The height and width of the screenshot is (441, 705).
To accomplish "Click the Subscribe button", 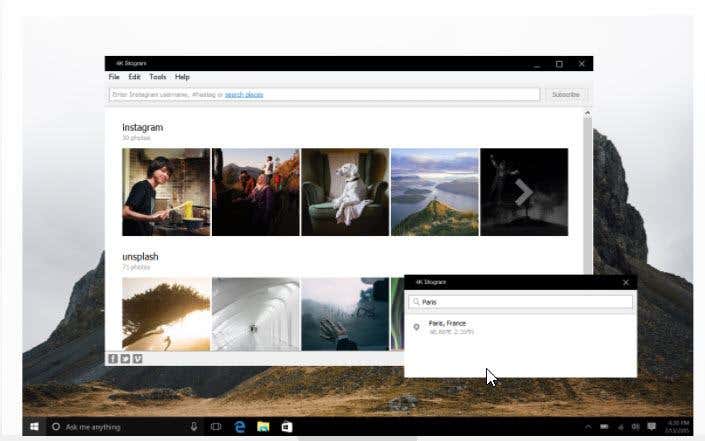I will [x=566, y=94].
